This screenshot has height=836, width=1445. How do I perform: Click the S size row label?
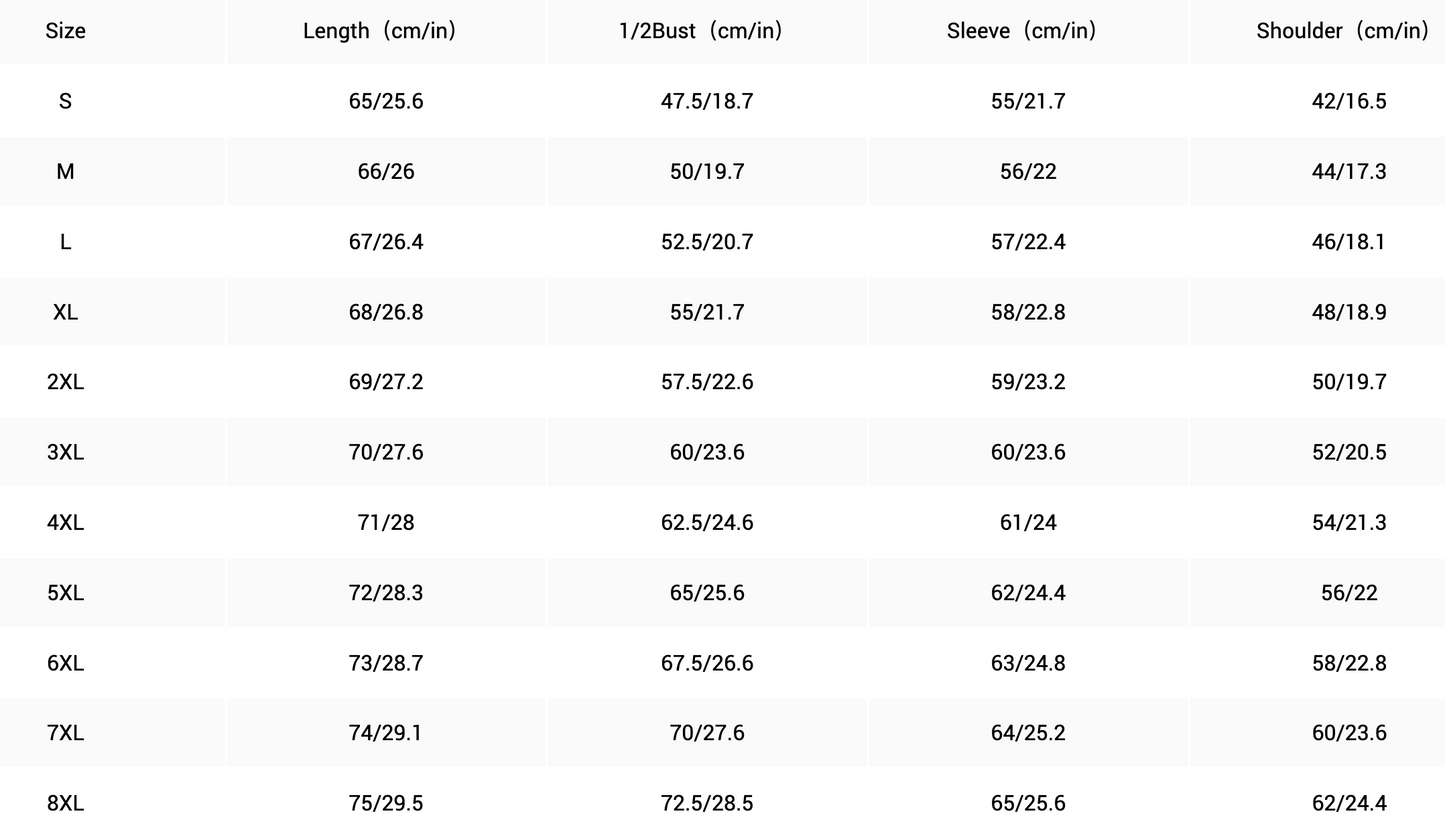coord(65,101)
